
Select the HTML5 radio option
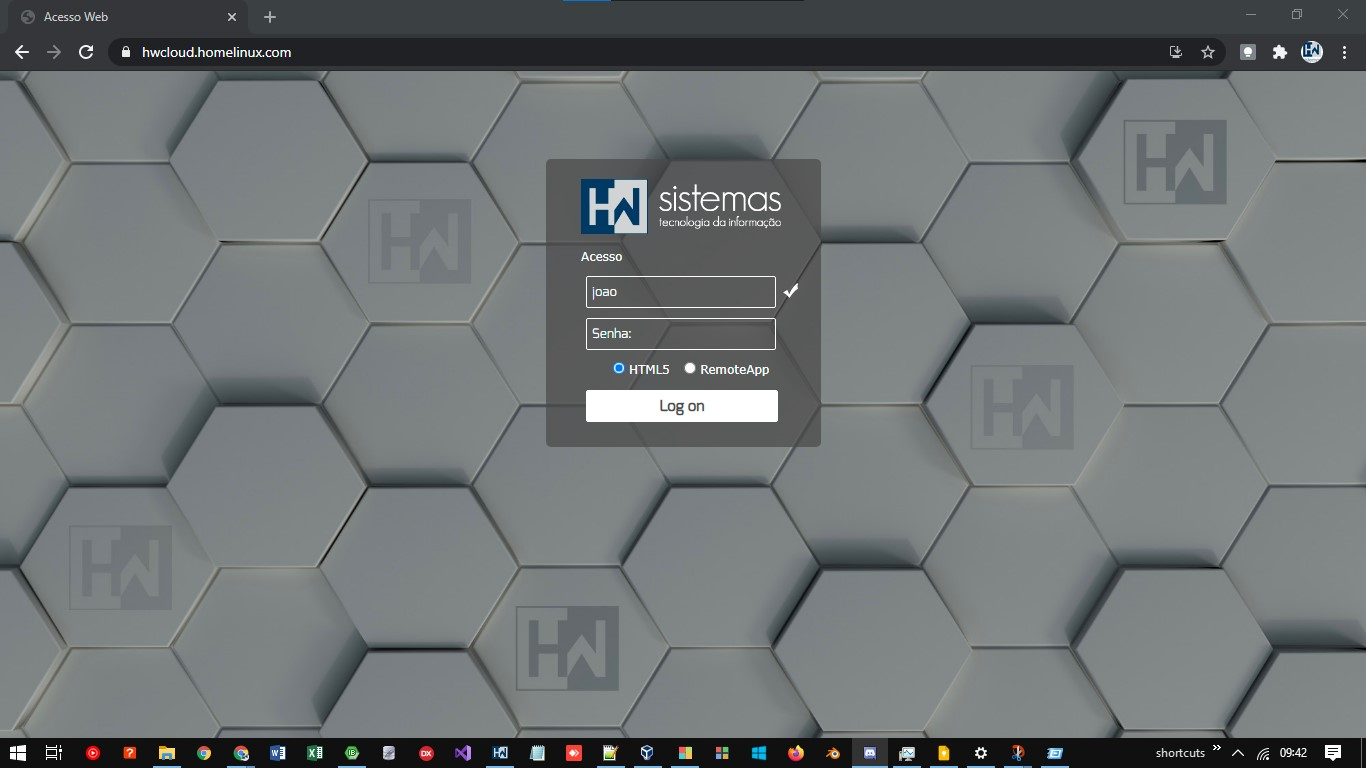pos(619,369)
